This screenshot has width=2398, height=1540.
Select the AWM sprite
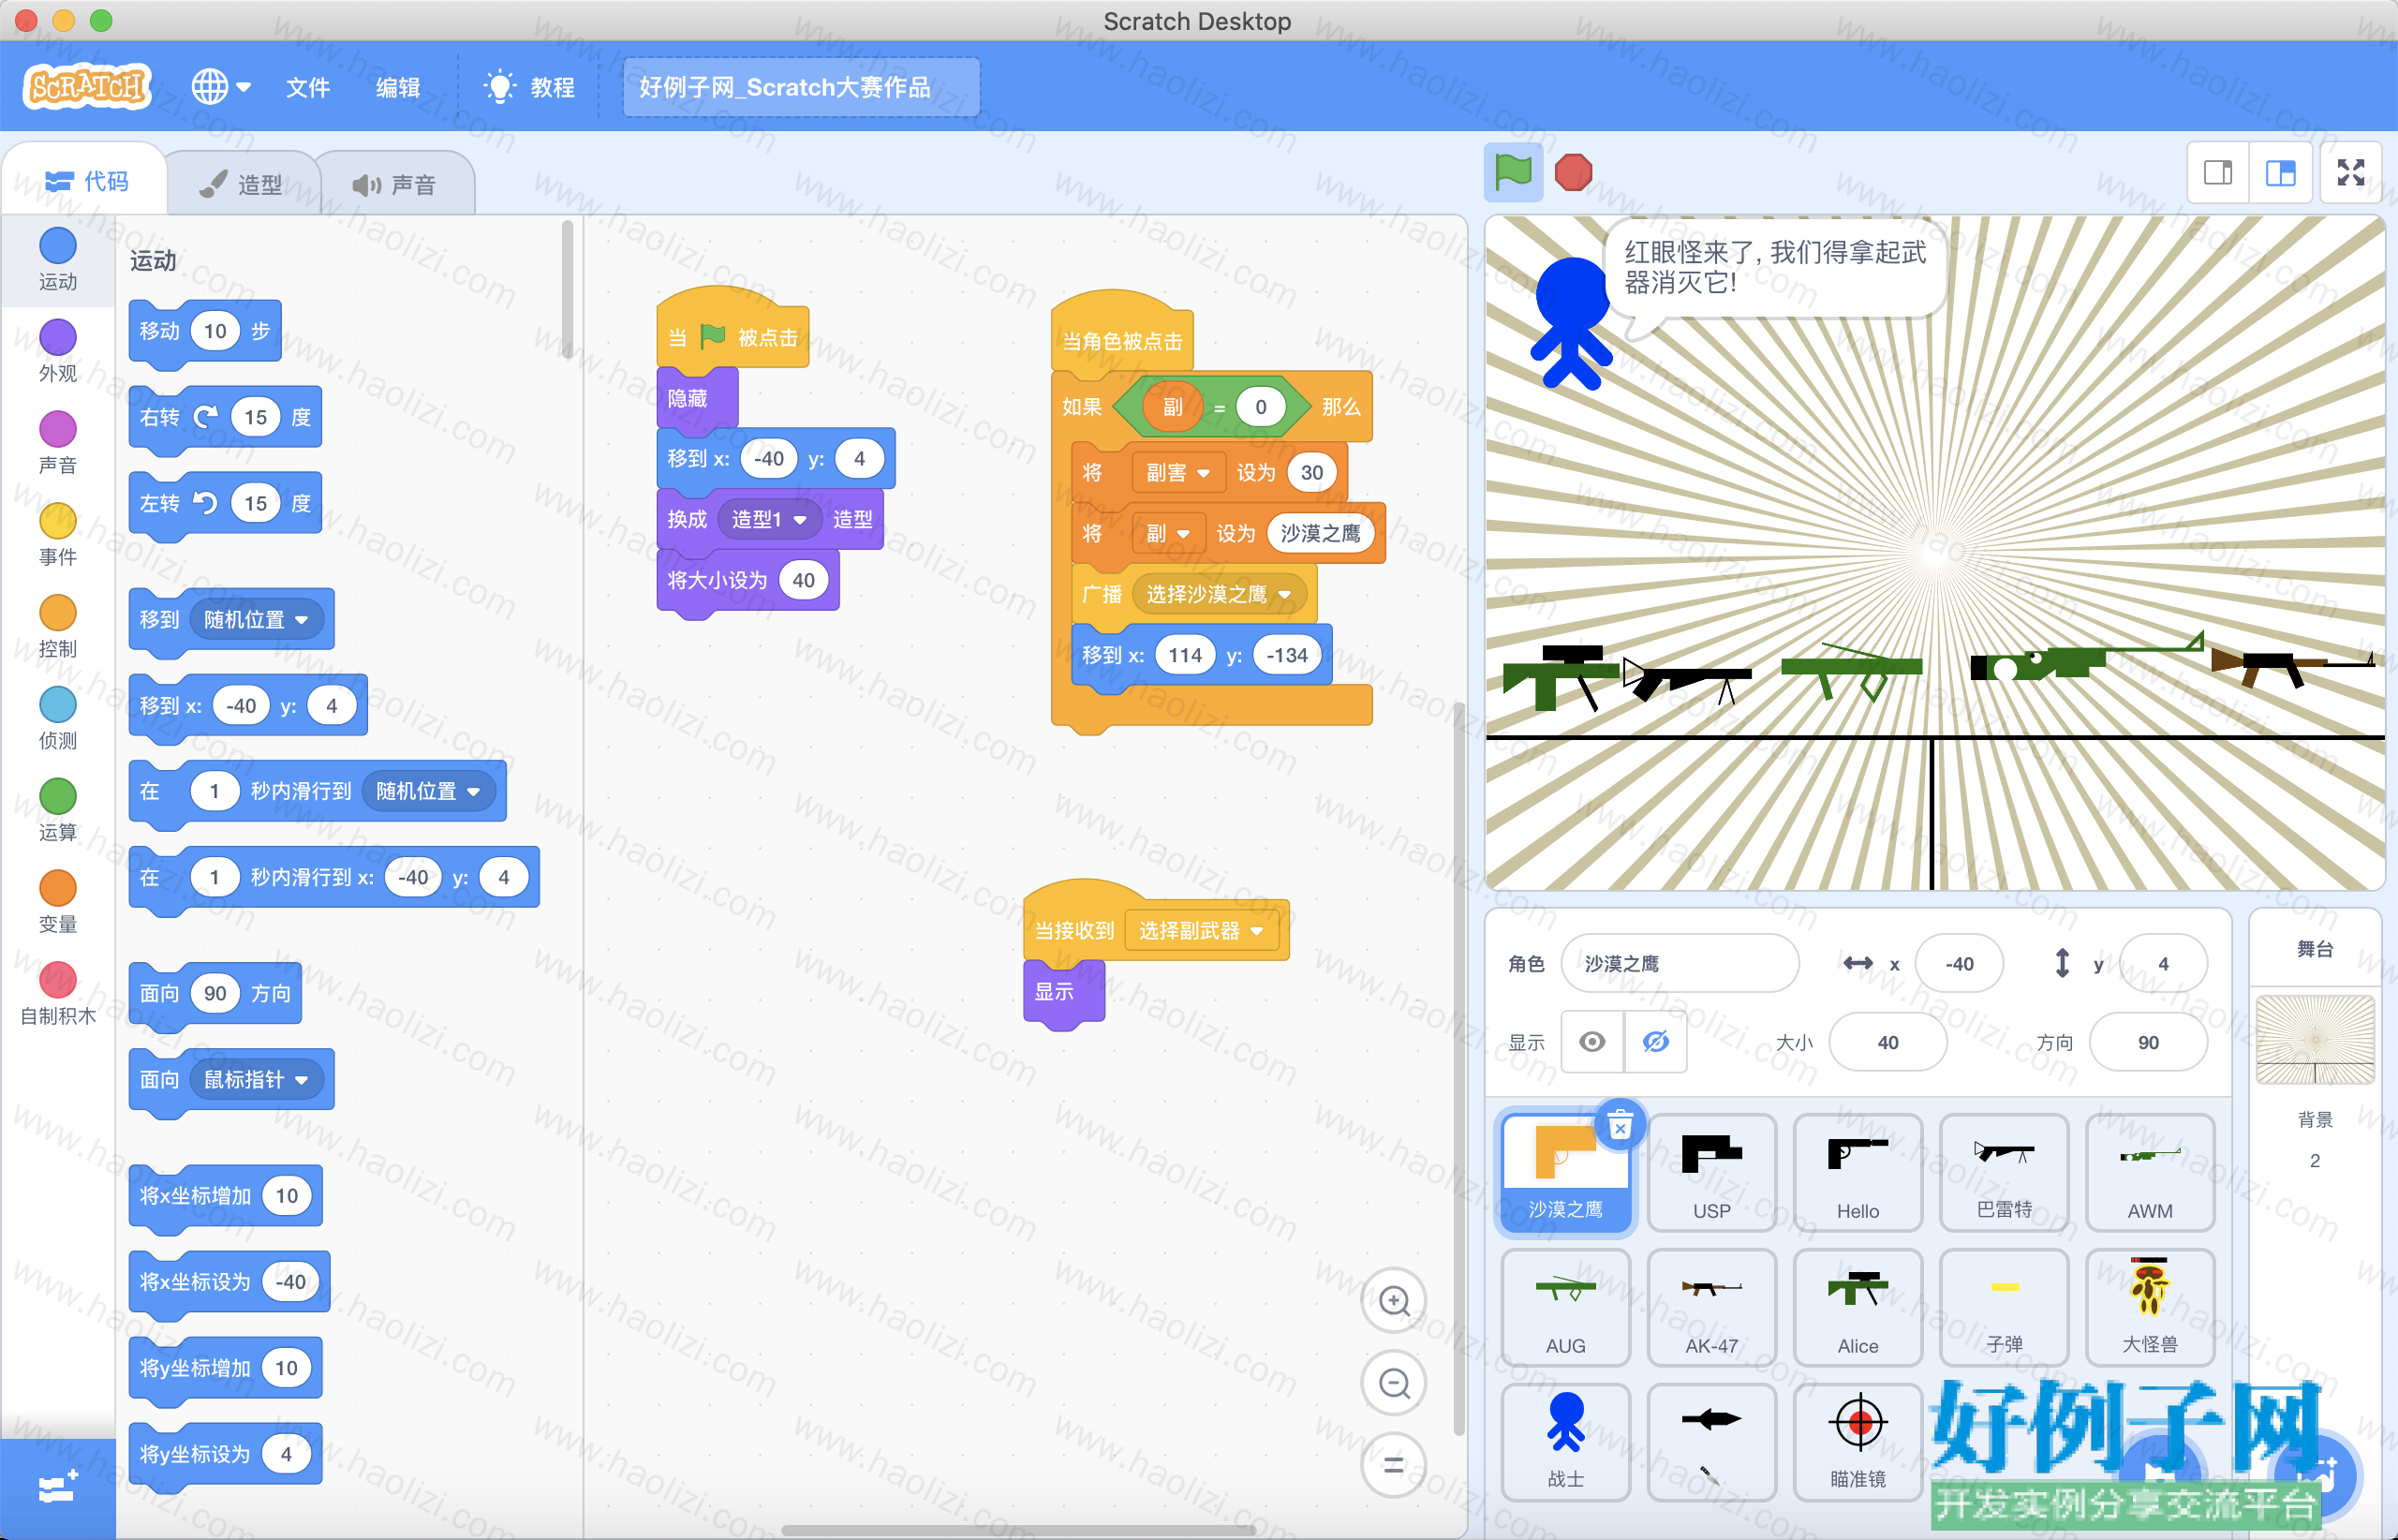(2149, 1173)
